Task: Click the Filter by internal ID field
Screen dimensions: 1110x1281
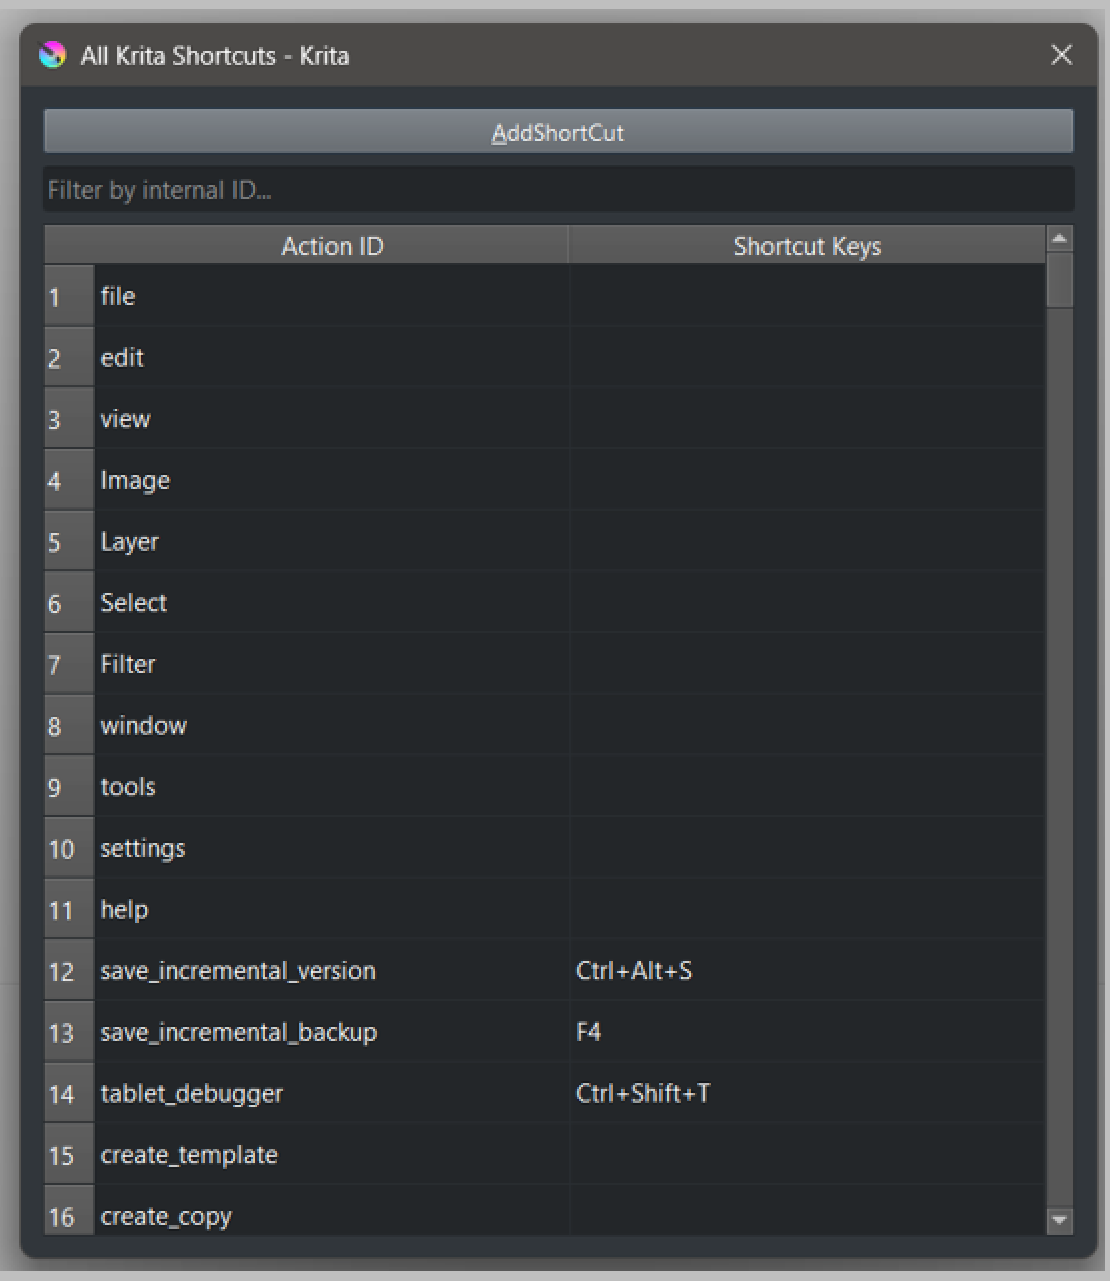Action: [x=558, y=190]
